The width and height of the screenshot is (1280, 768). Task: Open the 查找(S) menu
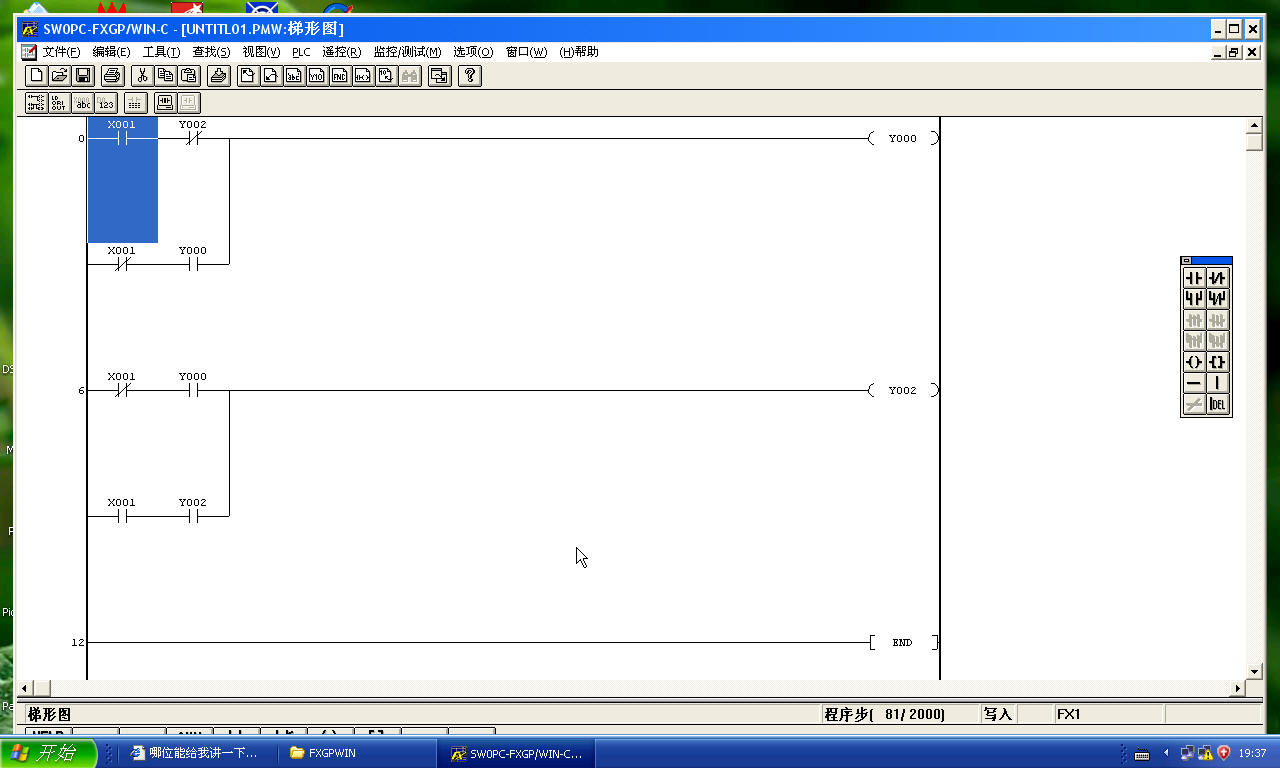tap(211, 52)
